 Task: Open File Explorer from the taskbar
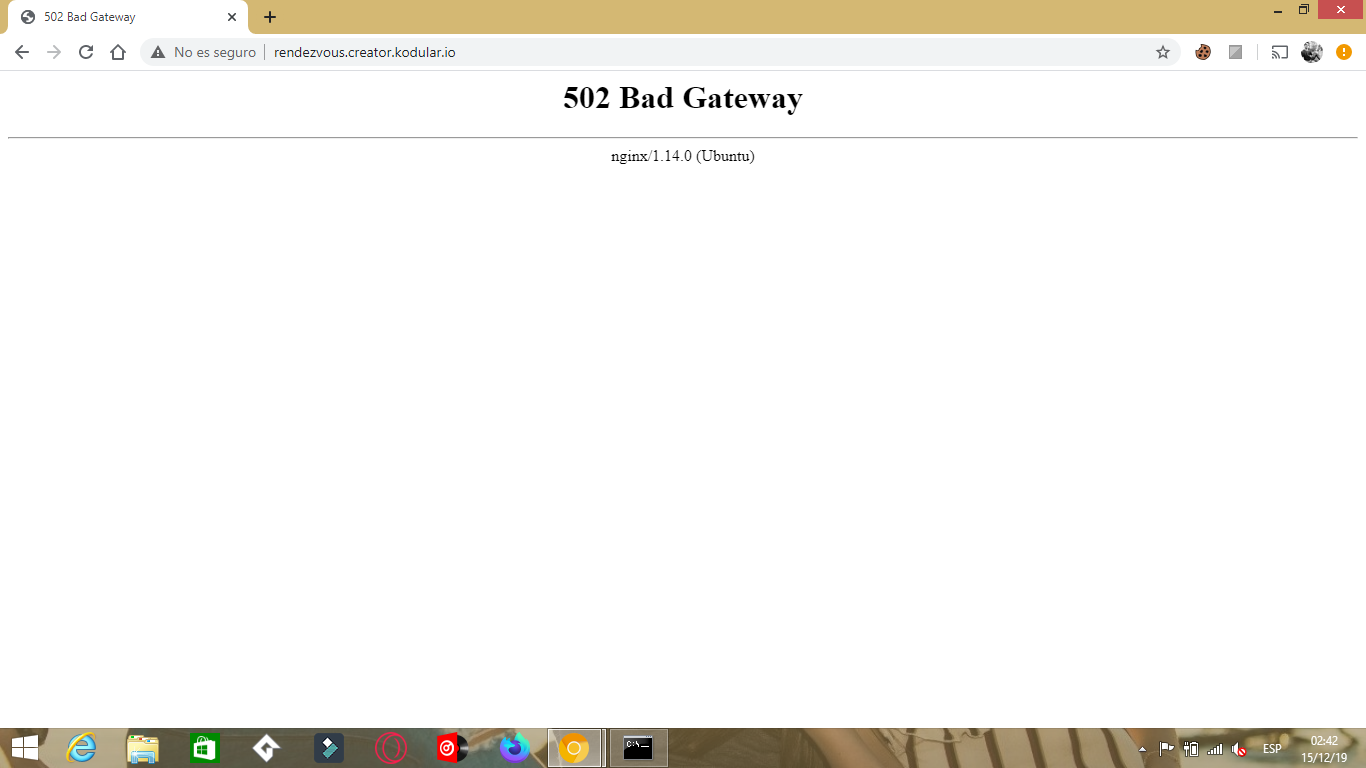[143, 748]
